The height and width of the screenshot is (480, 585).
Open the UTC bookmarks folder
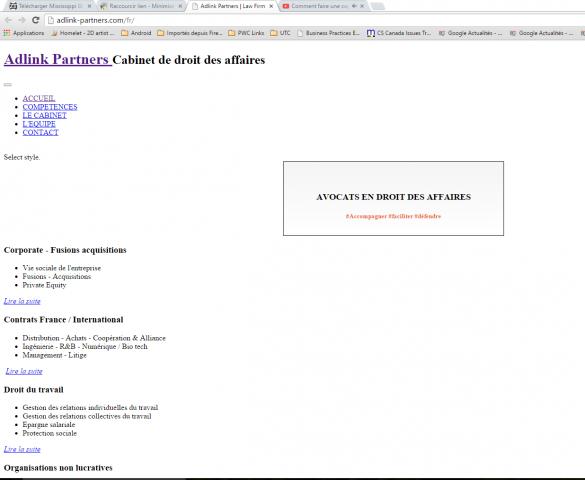(280, 33)
